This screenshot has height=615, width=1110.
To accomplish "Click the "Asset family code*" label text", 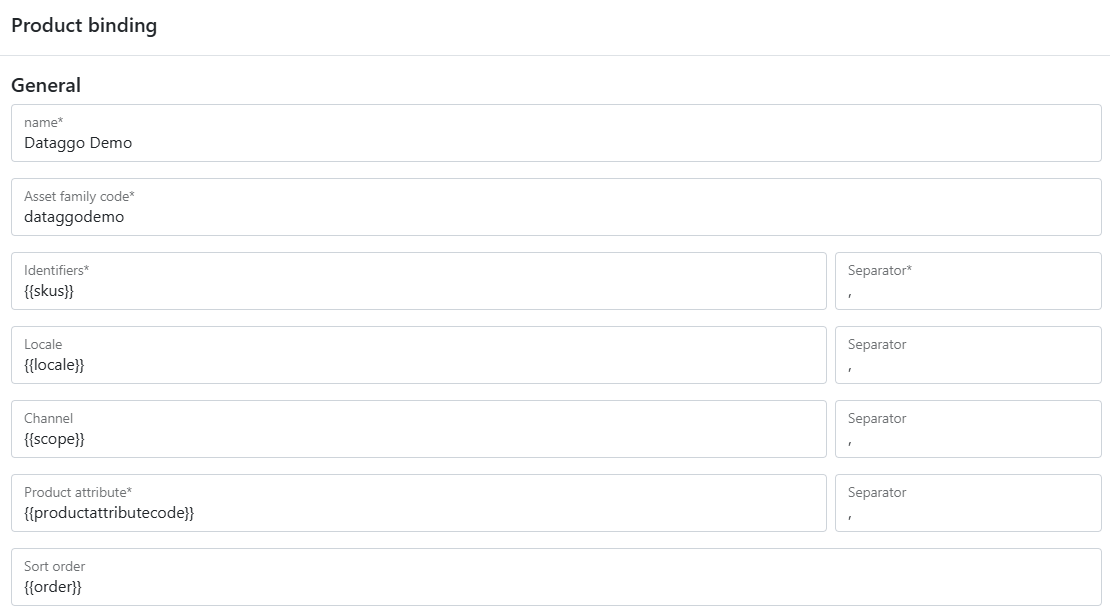I will pyautogui.click(x=79, y=196).
